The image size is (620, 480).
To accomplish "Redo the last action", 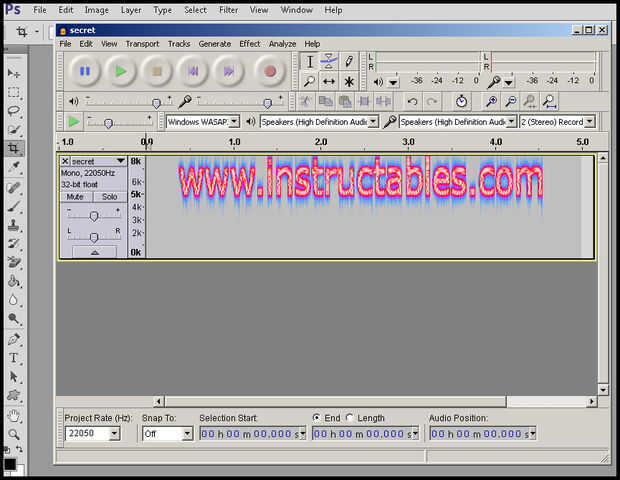I will coord(432,102).
